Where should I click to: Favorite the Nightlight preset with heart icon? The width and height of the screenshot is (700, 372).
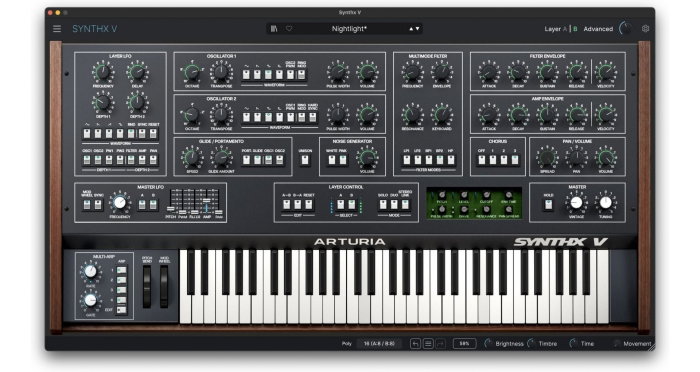(289, 29)
